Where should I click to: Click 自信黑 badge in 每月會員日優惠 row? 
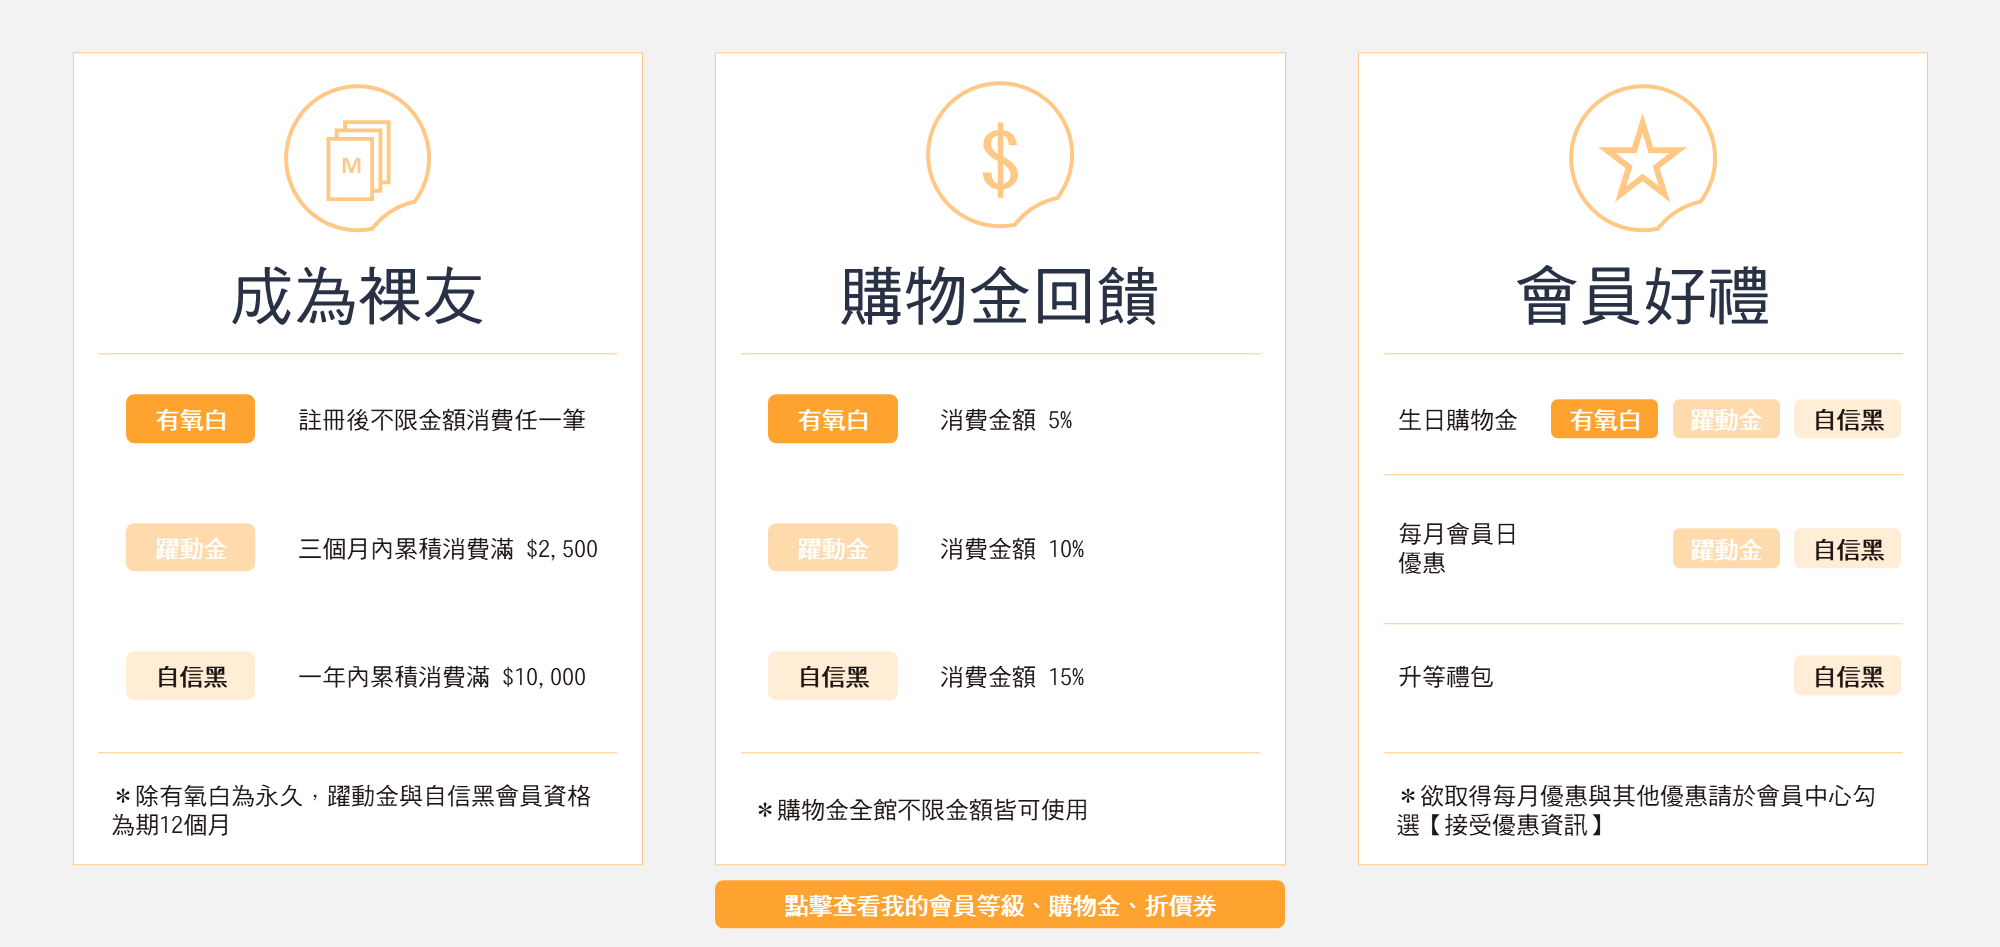click(1847, 549)
